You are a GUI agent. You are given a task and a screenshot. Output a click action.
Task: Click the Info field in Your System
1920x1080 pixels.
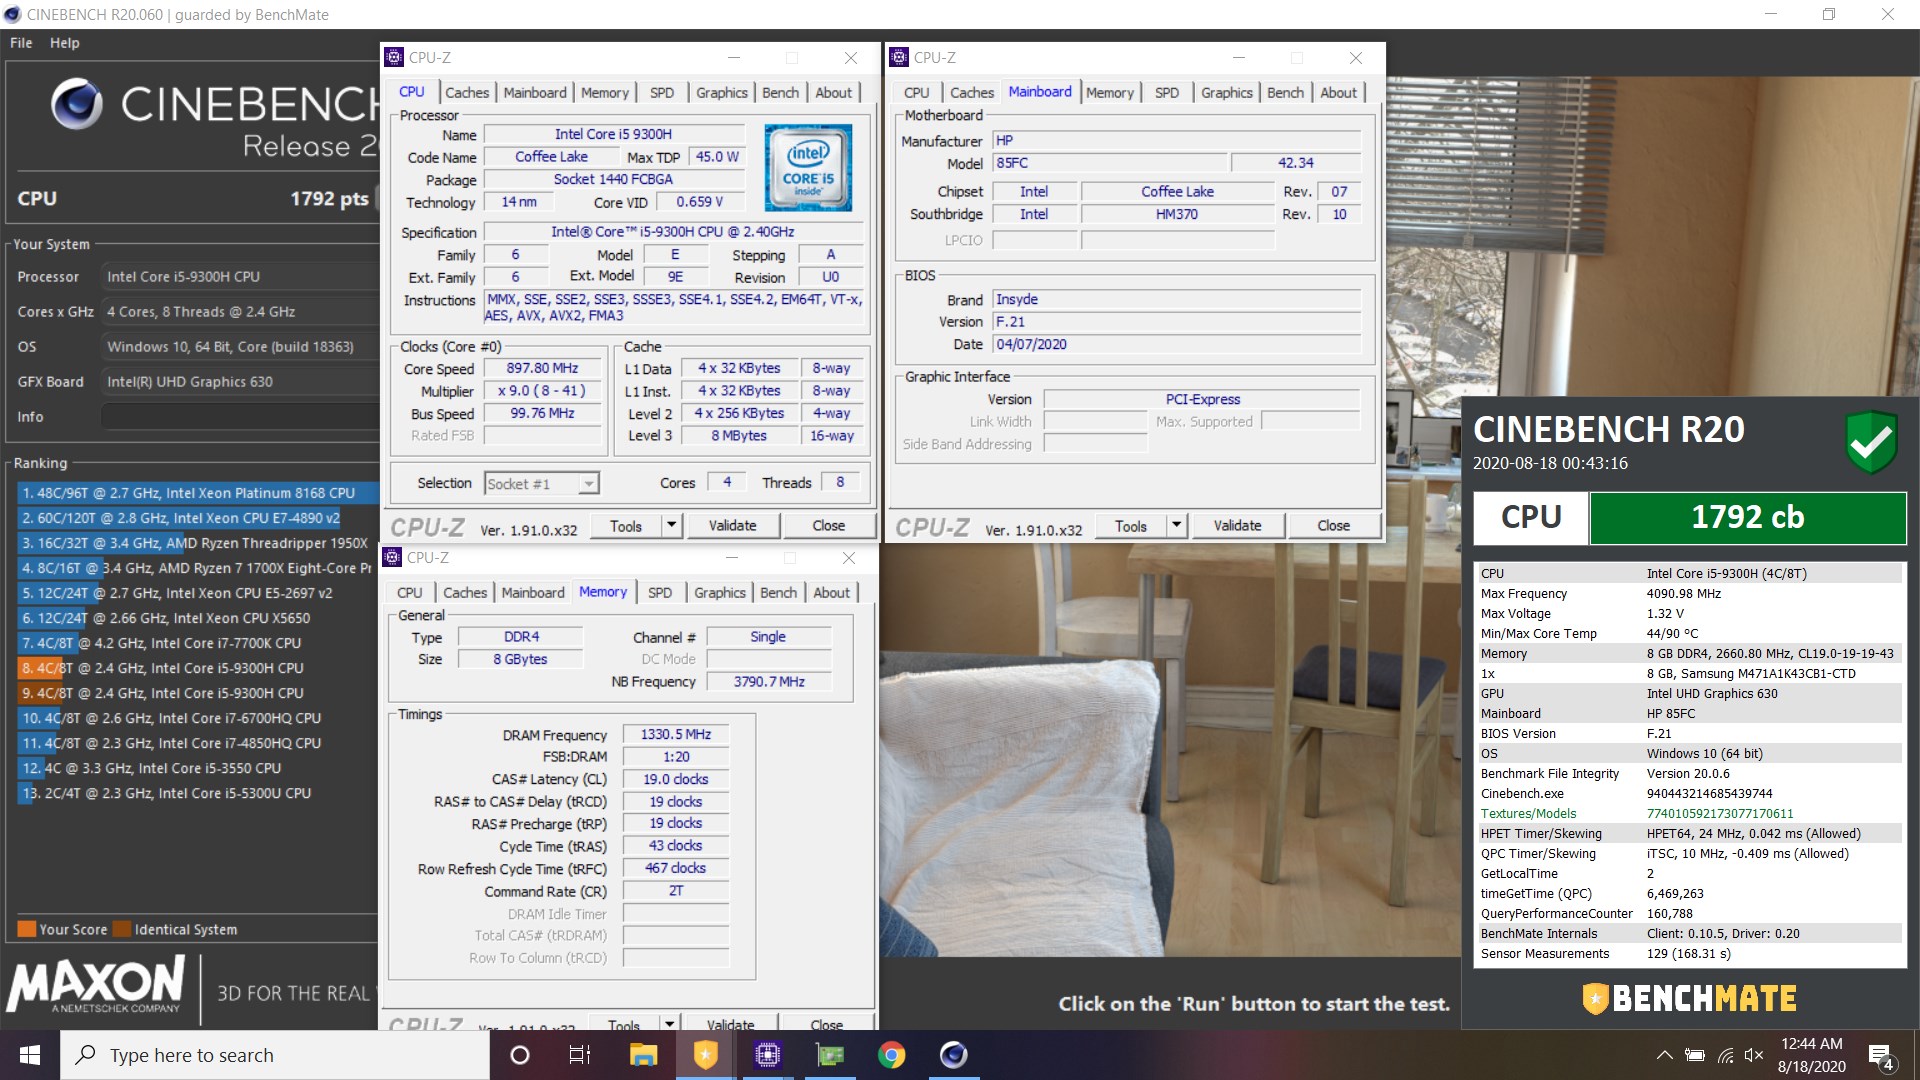240,417
